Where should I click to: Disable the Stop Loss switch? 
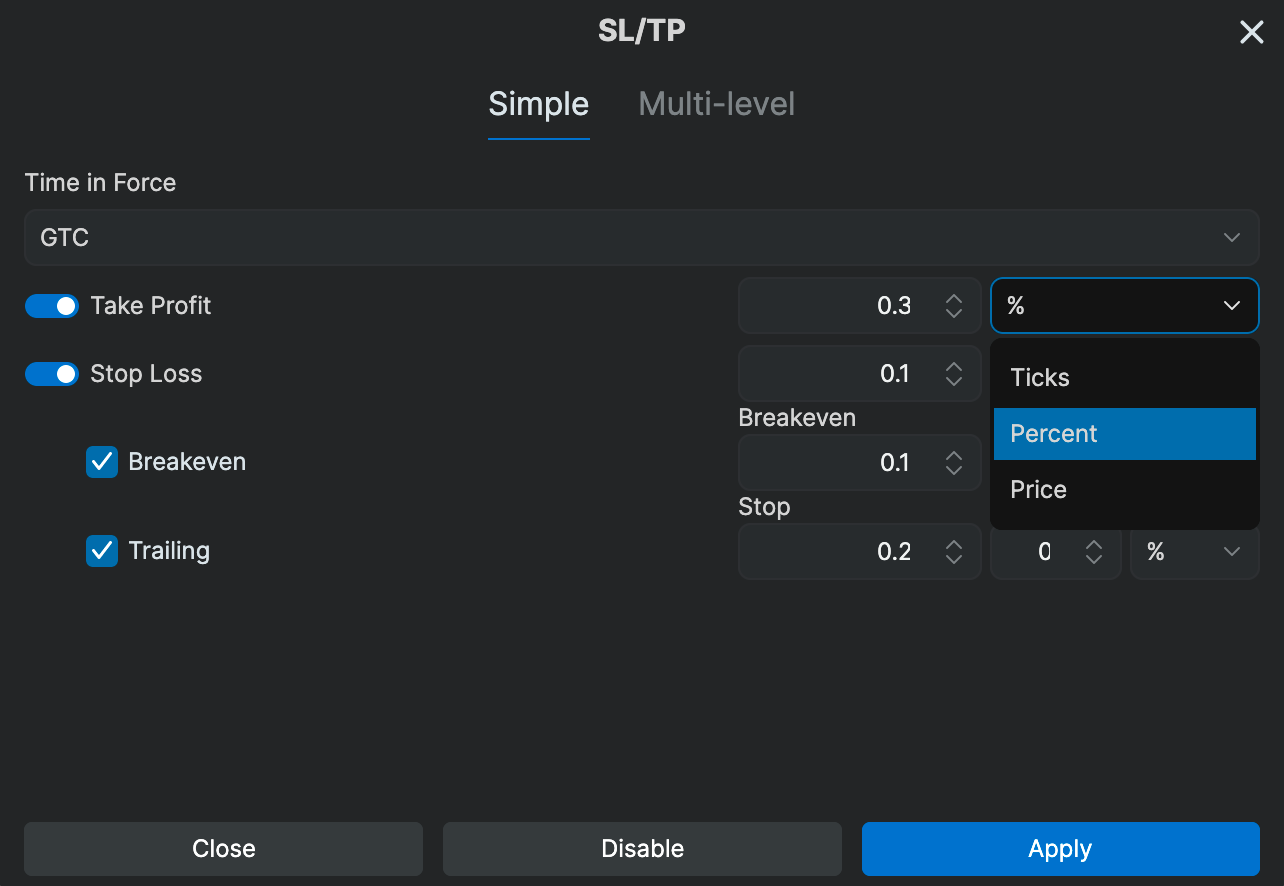pyautogui.click(x=52, y=374)
